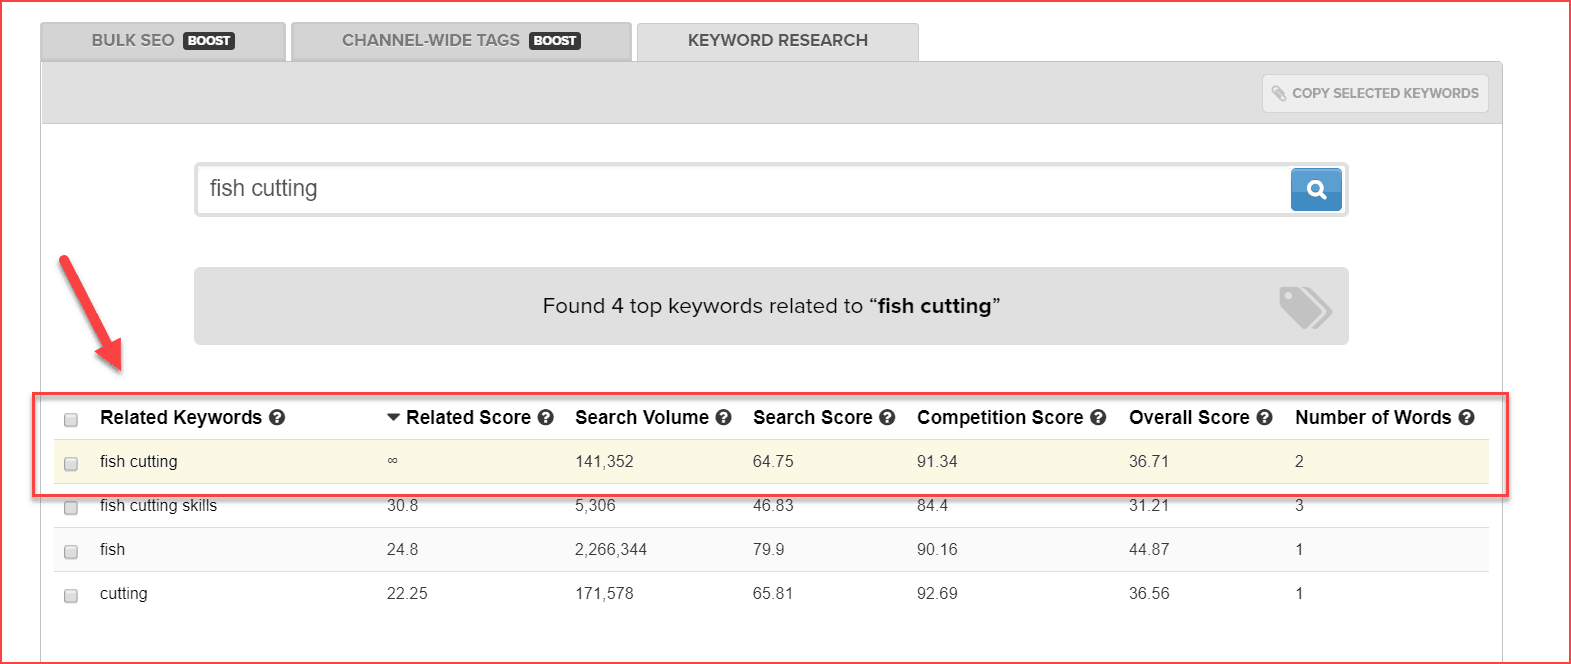Focus the keyword search input field

click(742, 189)
